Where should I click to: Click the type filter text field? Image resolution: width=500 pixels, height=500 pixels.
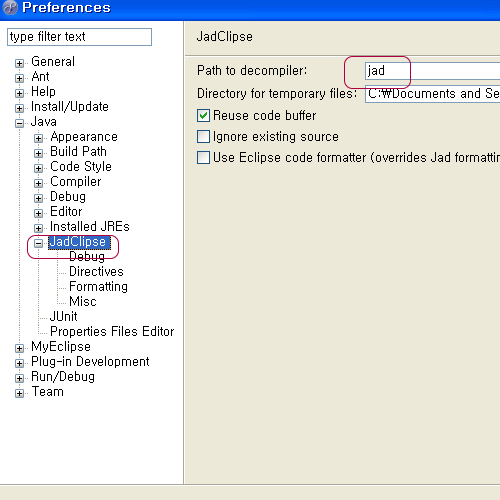coord(79,37)
